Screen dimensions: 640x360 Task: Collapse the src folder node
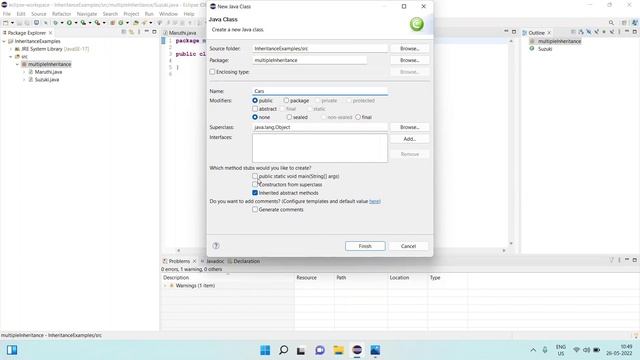pos(11,57)
